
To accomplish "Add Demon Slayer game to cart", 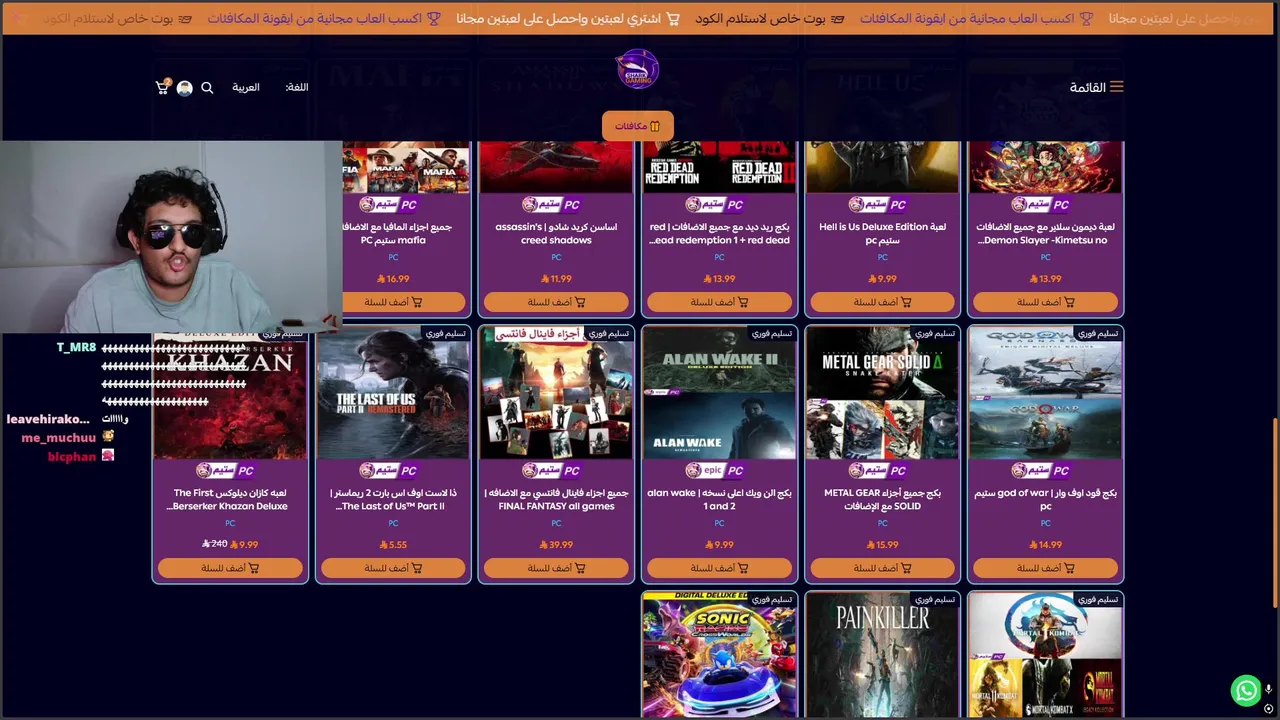I will pyautogui.click(x=1045, y=302).
